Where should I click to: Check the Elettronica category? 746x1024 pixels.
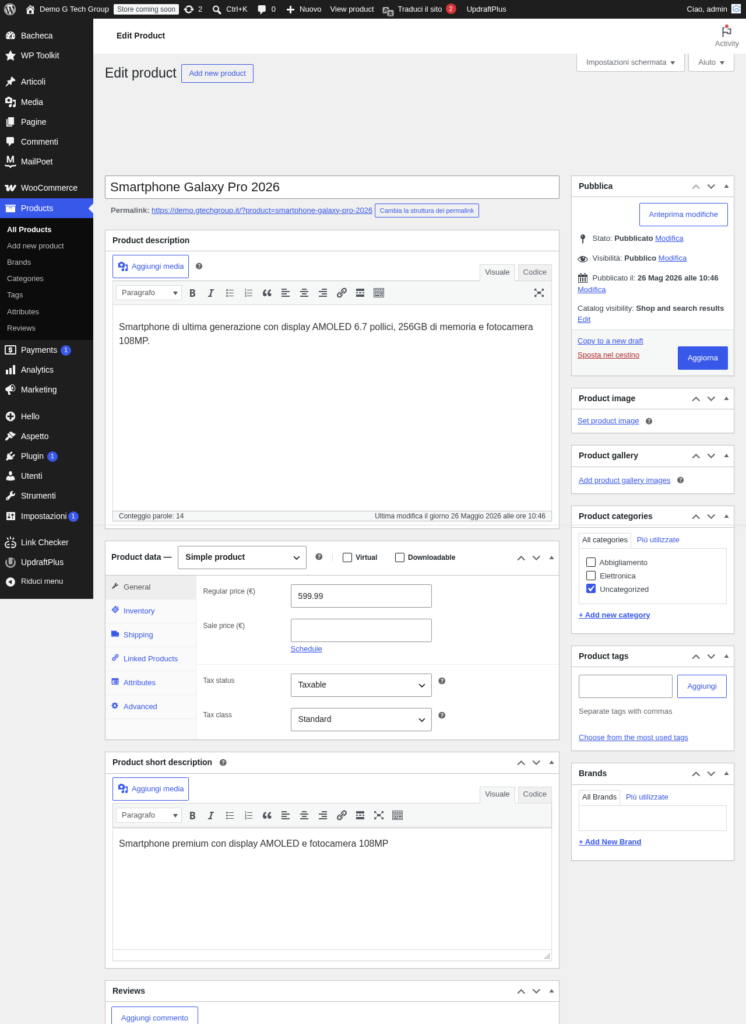pos(591,576)
